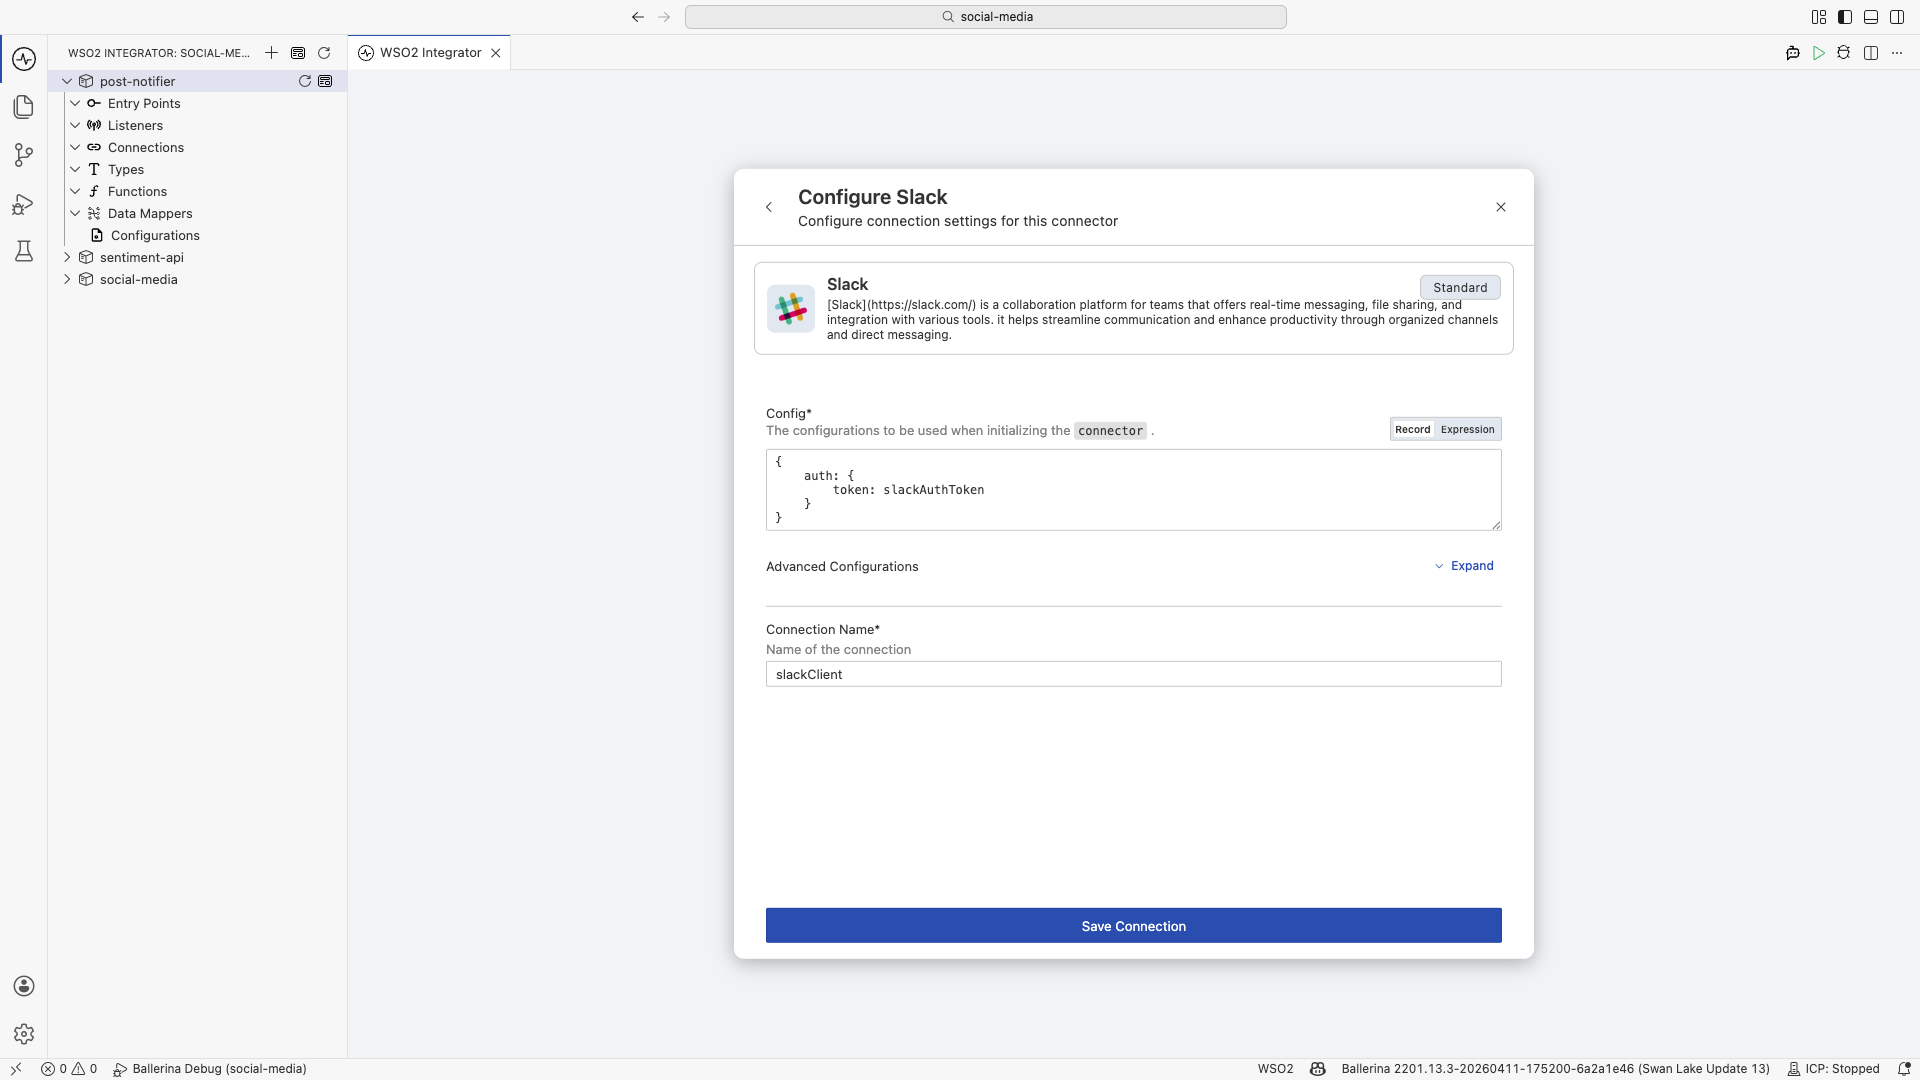Open the More Actions ellipsis menu
The image size is (1920, 1080).
(1897, 53)
